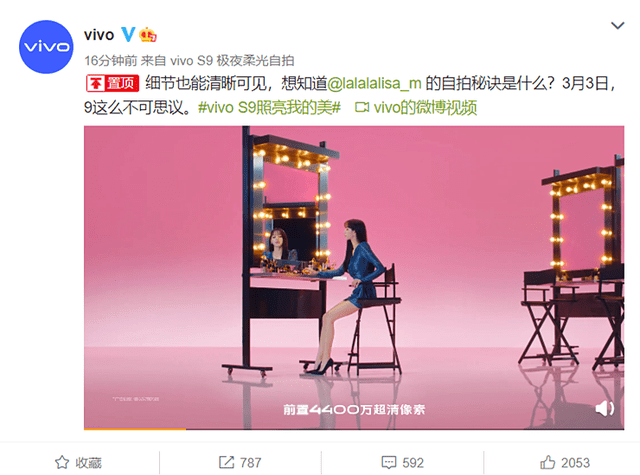The image size is (640, 475).
Task: Click the repost share icon
Action: point(227,462)
